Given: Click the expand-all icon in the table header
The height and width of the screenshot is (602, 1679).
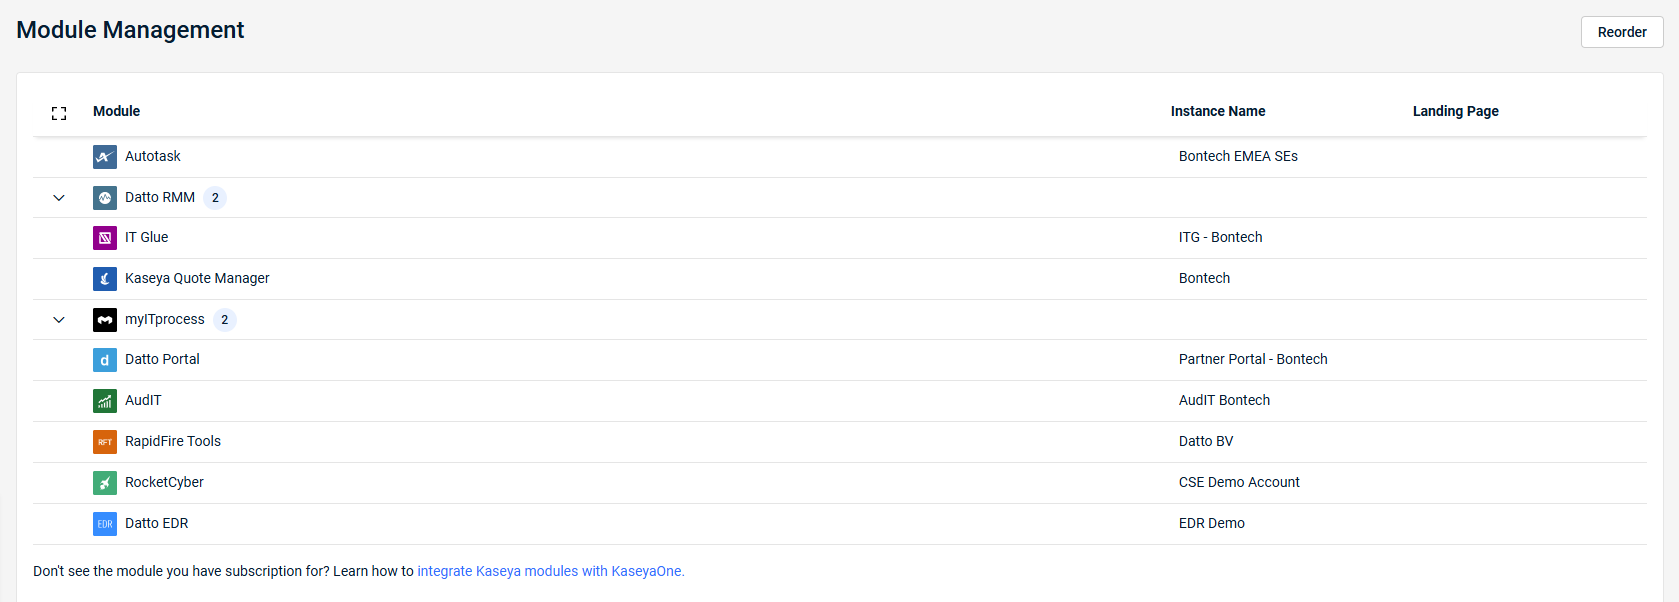Looking at the screenshot, I should click(59, 113).
